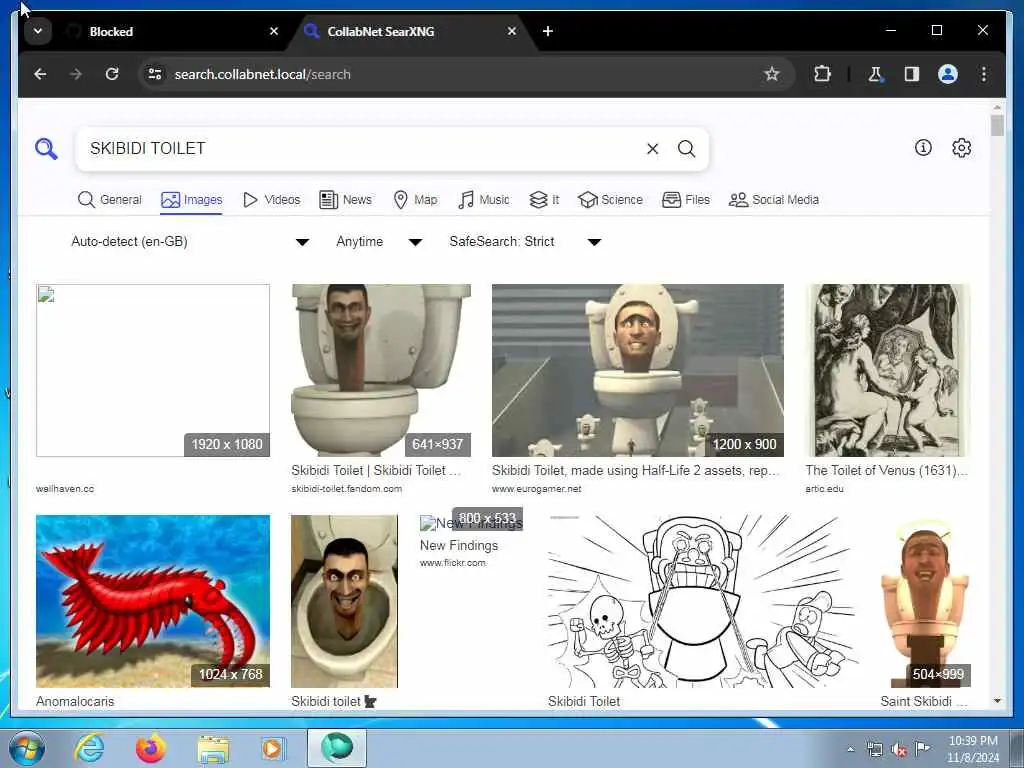Open The Toilet of Venus engraving thumbnail

tap(888, 370)
